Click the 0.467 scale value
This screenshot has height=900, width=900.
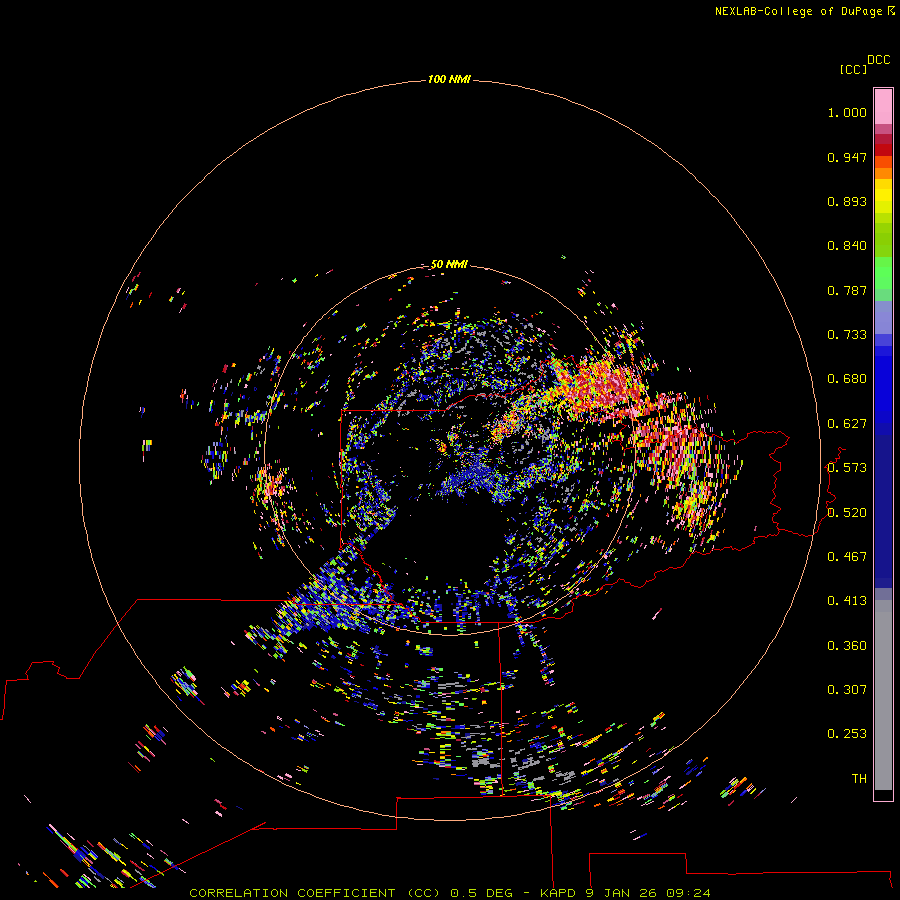click(x=847, y=557)
